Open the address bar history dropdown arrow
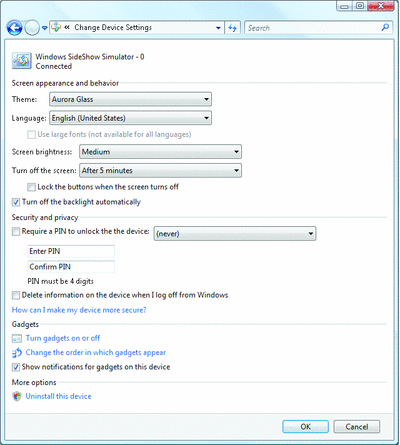 218,28
